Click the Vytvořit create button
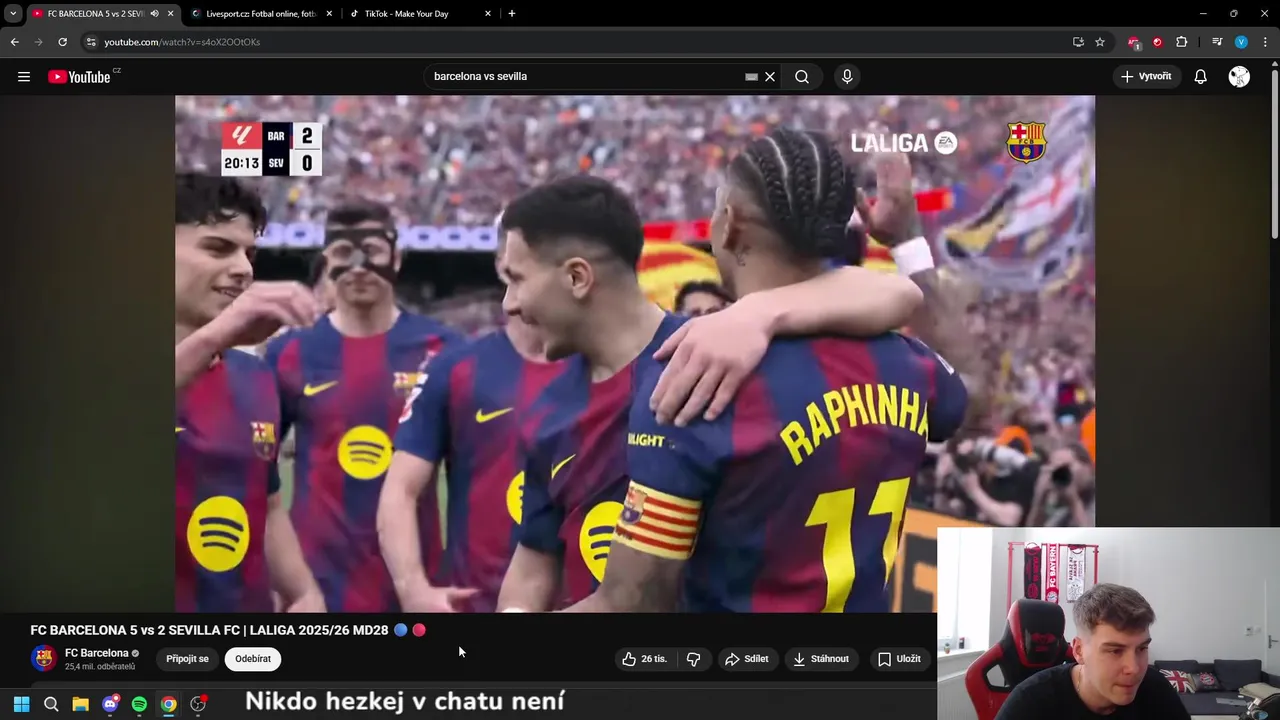Viewport: 1280px width, 720px height. [x=1146, y=77]
